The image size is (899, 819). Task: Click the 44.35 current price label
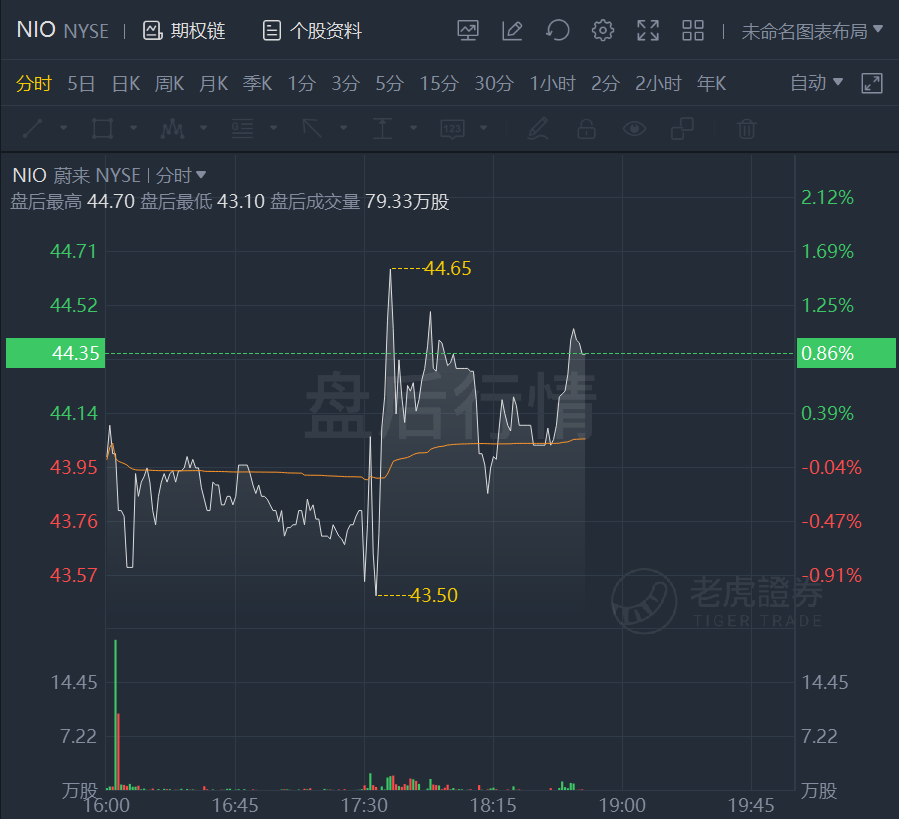56,353
